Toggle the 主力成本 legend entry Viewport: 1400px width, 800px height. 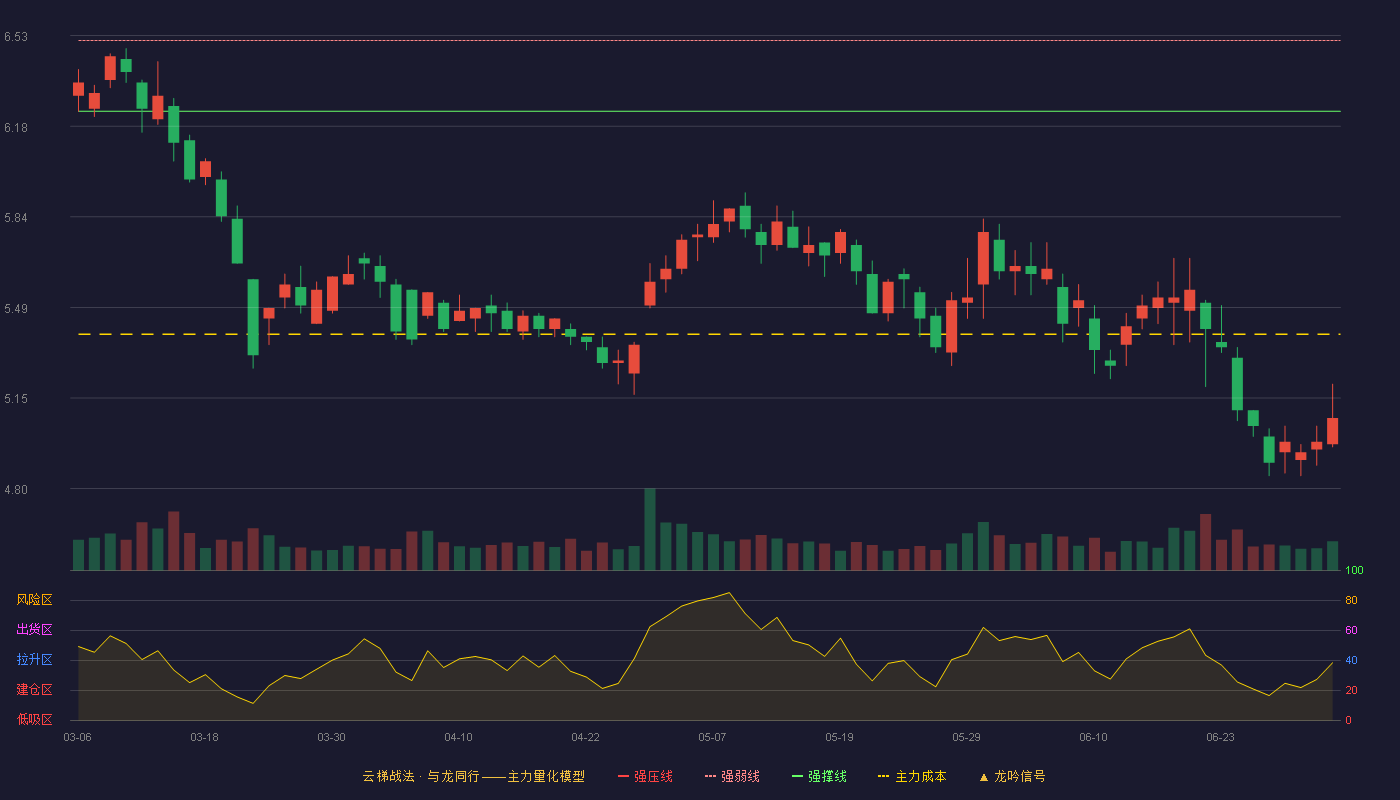(912, 776)
